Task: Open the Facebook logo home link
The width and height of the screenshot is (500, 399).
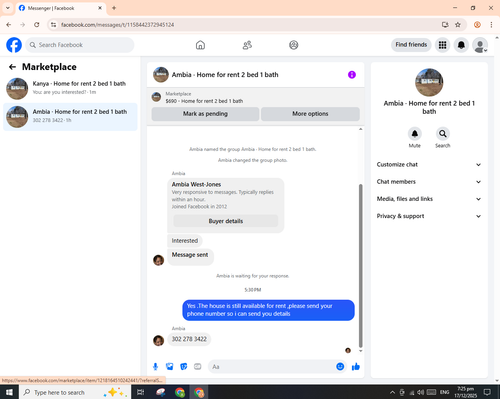Action: click(x=14, y=45)
